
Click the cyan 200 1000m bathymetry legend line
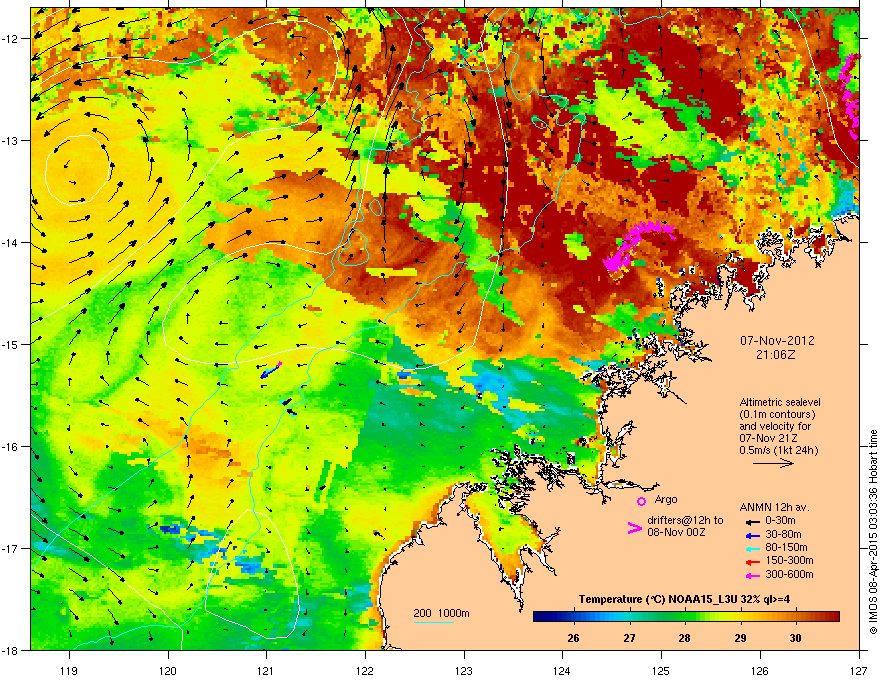434,622
